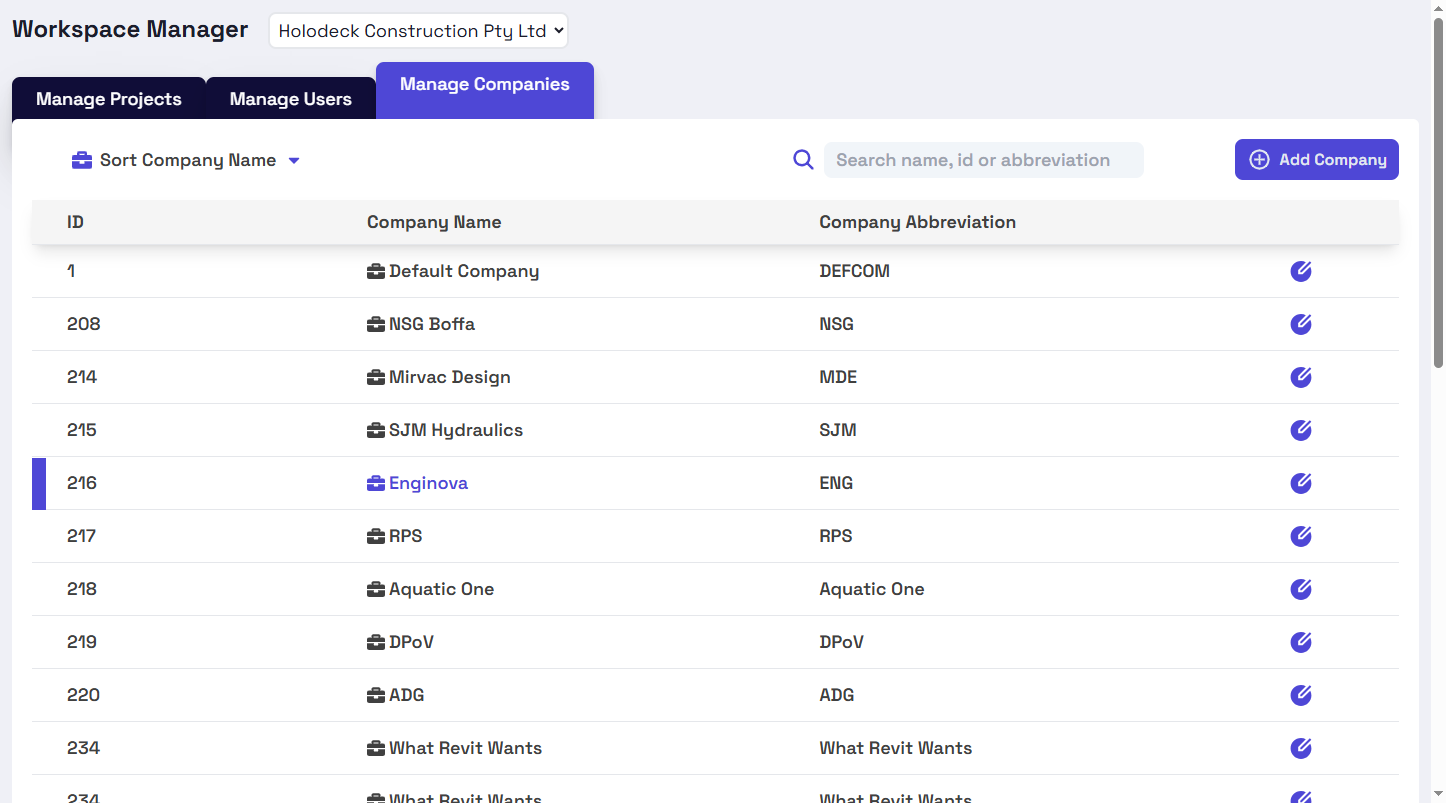Edit the DPoV company record
This screenshot has height=803, width=1446.
[1300, 642]
